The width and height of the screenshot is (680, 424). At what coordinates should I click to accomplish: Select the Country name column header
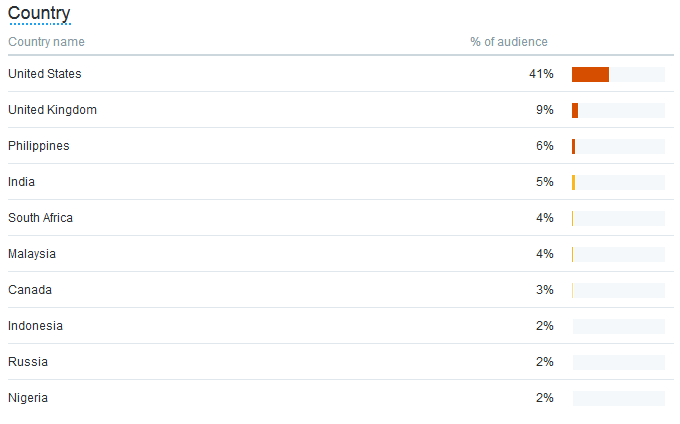[46, 42]
